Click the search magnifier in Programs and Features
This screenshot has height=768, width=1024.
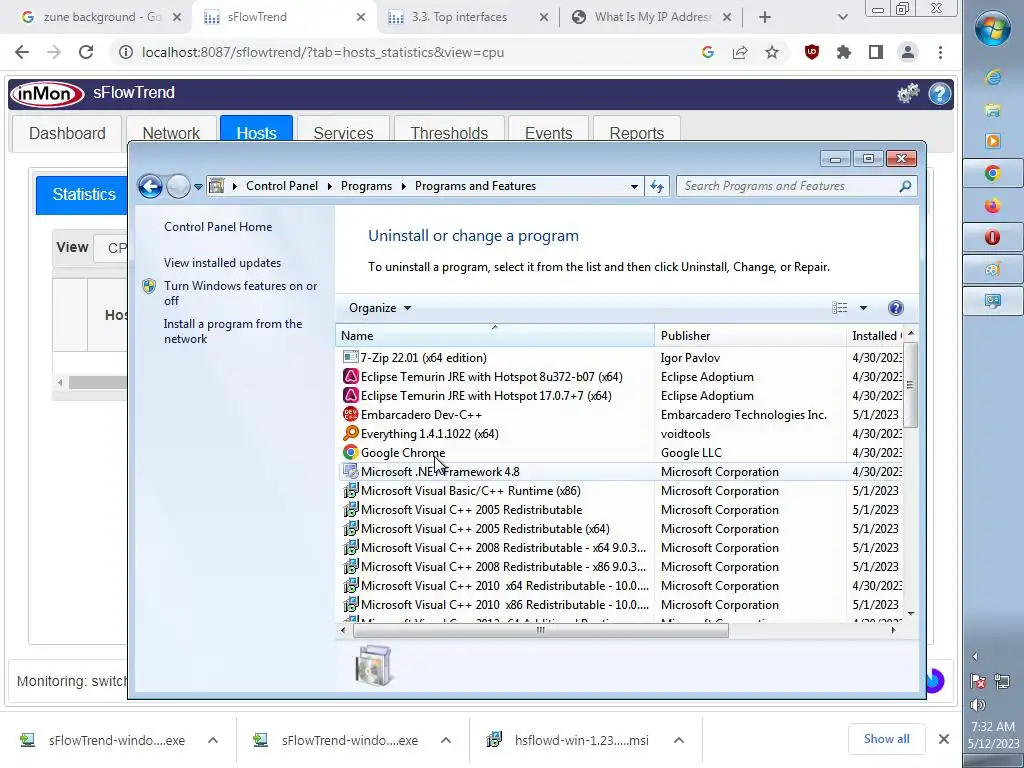[905, 186]
